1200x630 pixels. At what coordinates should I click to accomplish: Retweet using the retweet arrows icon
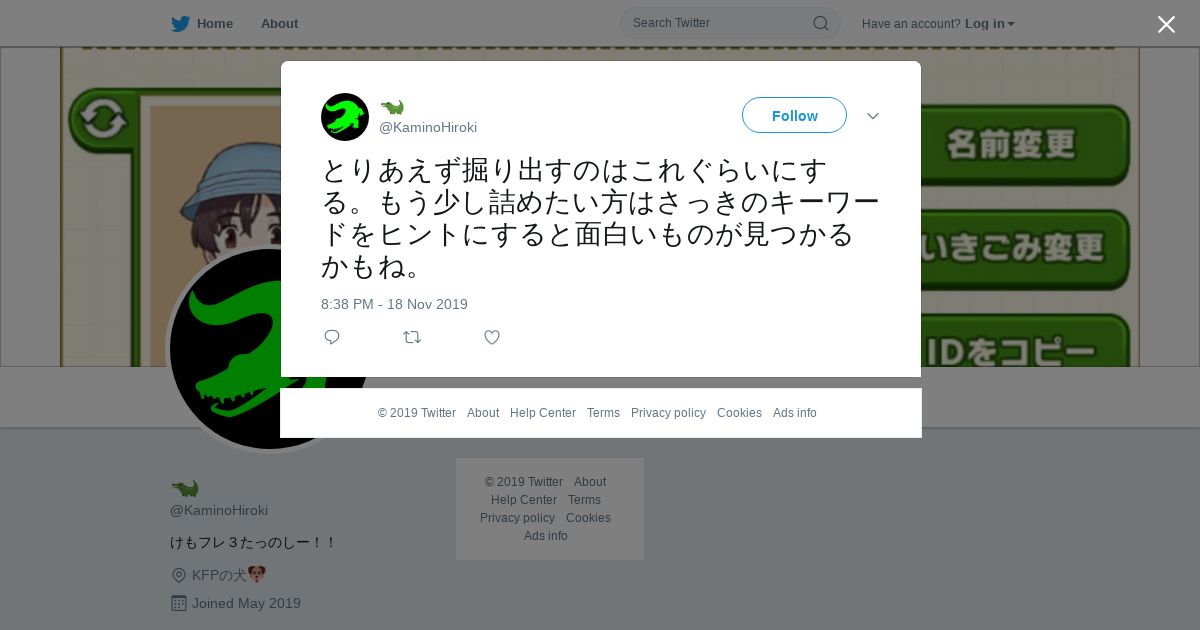tap(412, 337)
